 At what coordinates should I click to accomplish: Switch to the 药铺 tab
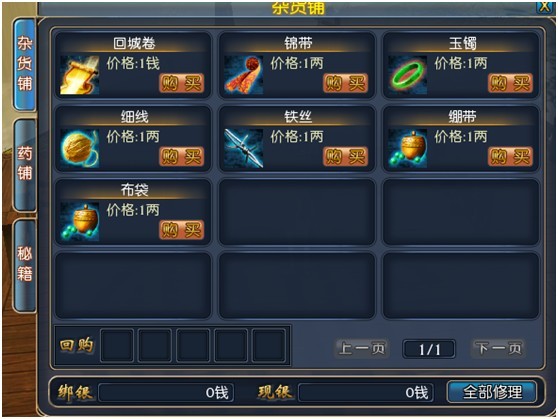point(25,165)
